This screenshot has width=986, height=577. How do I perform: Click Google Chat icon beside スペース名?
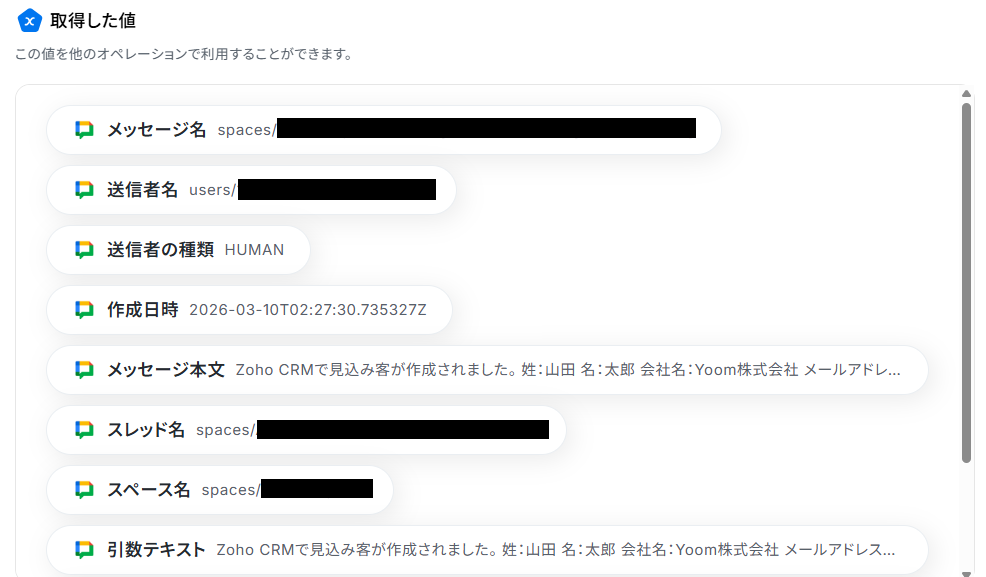tap(84, 490)
